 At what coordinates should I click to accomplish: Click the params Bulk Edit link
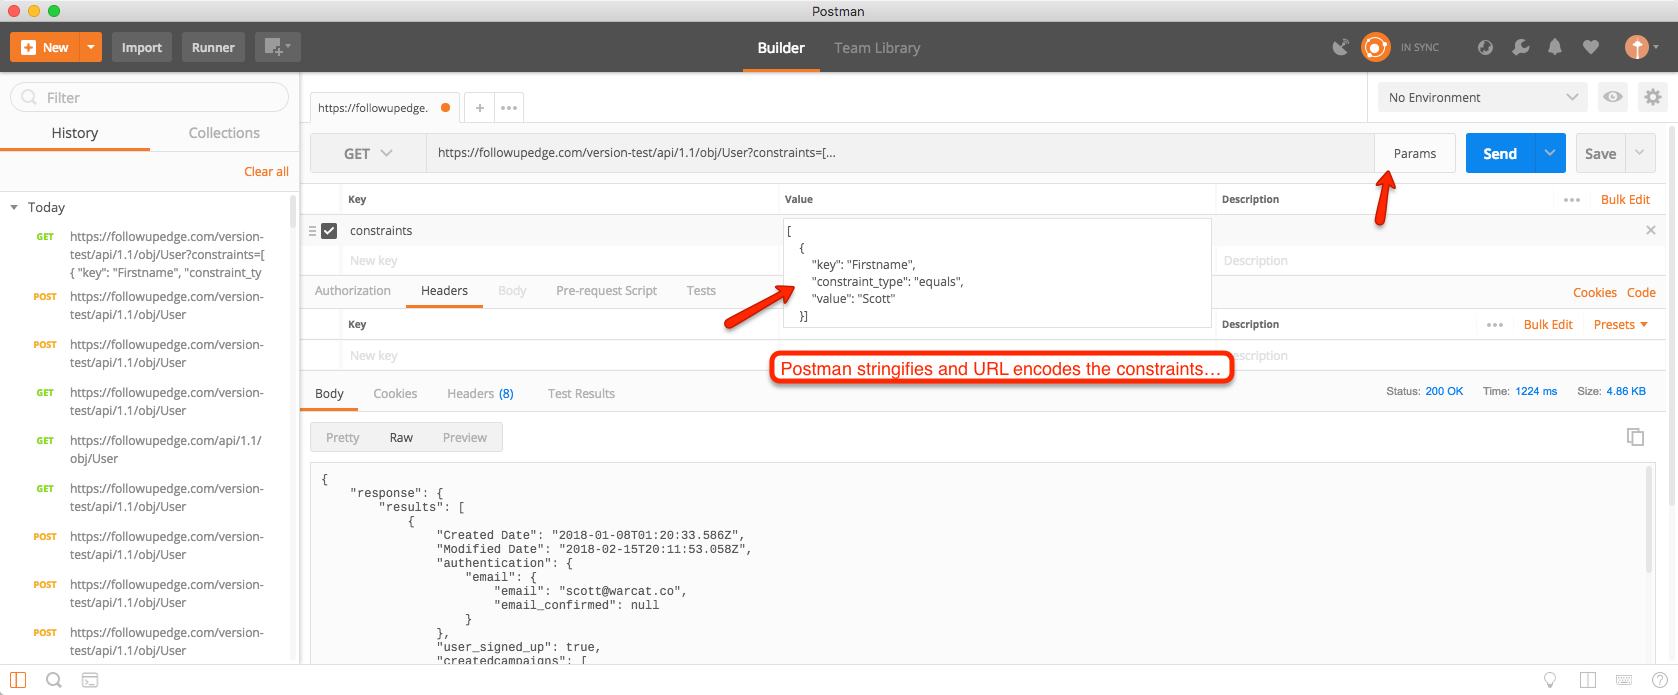coord(1625,199)
